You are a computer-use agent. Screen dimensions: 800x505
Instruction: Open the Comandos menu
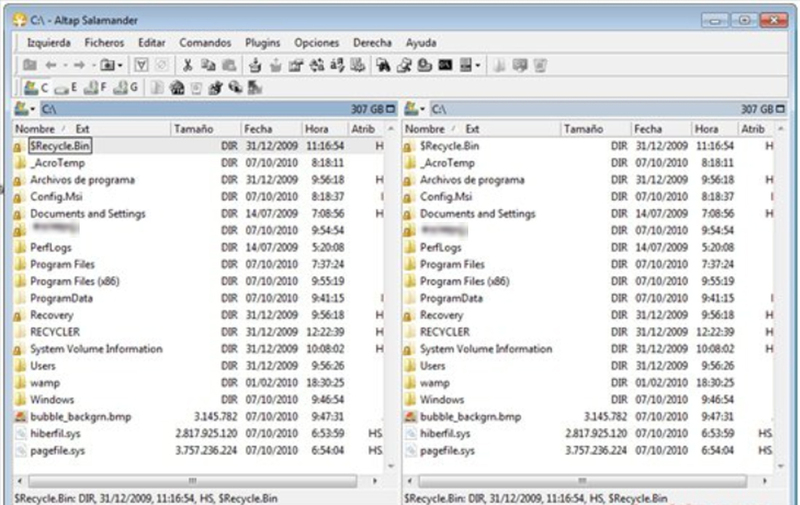(x=205, y=43)
